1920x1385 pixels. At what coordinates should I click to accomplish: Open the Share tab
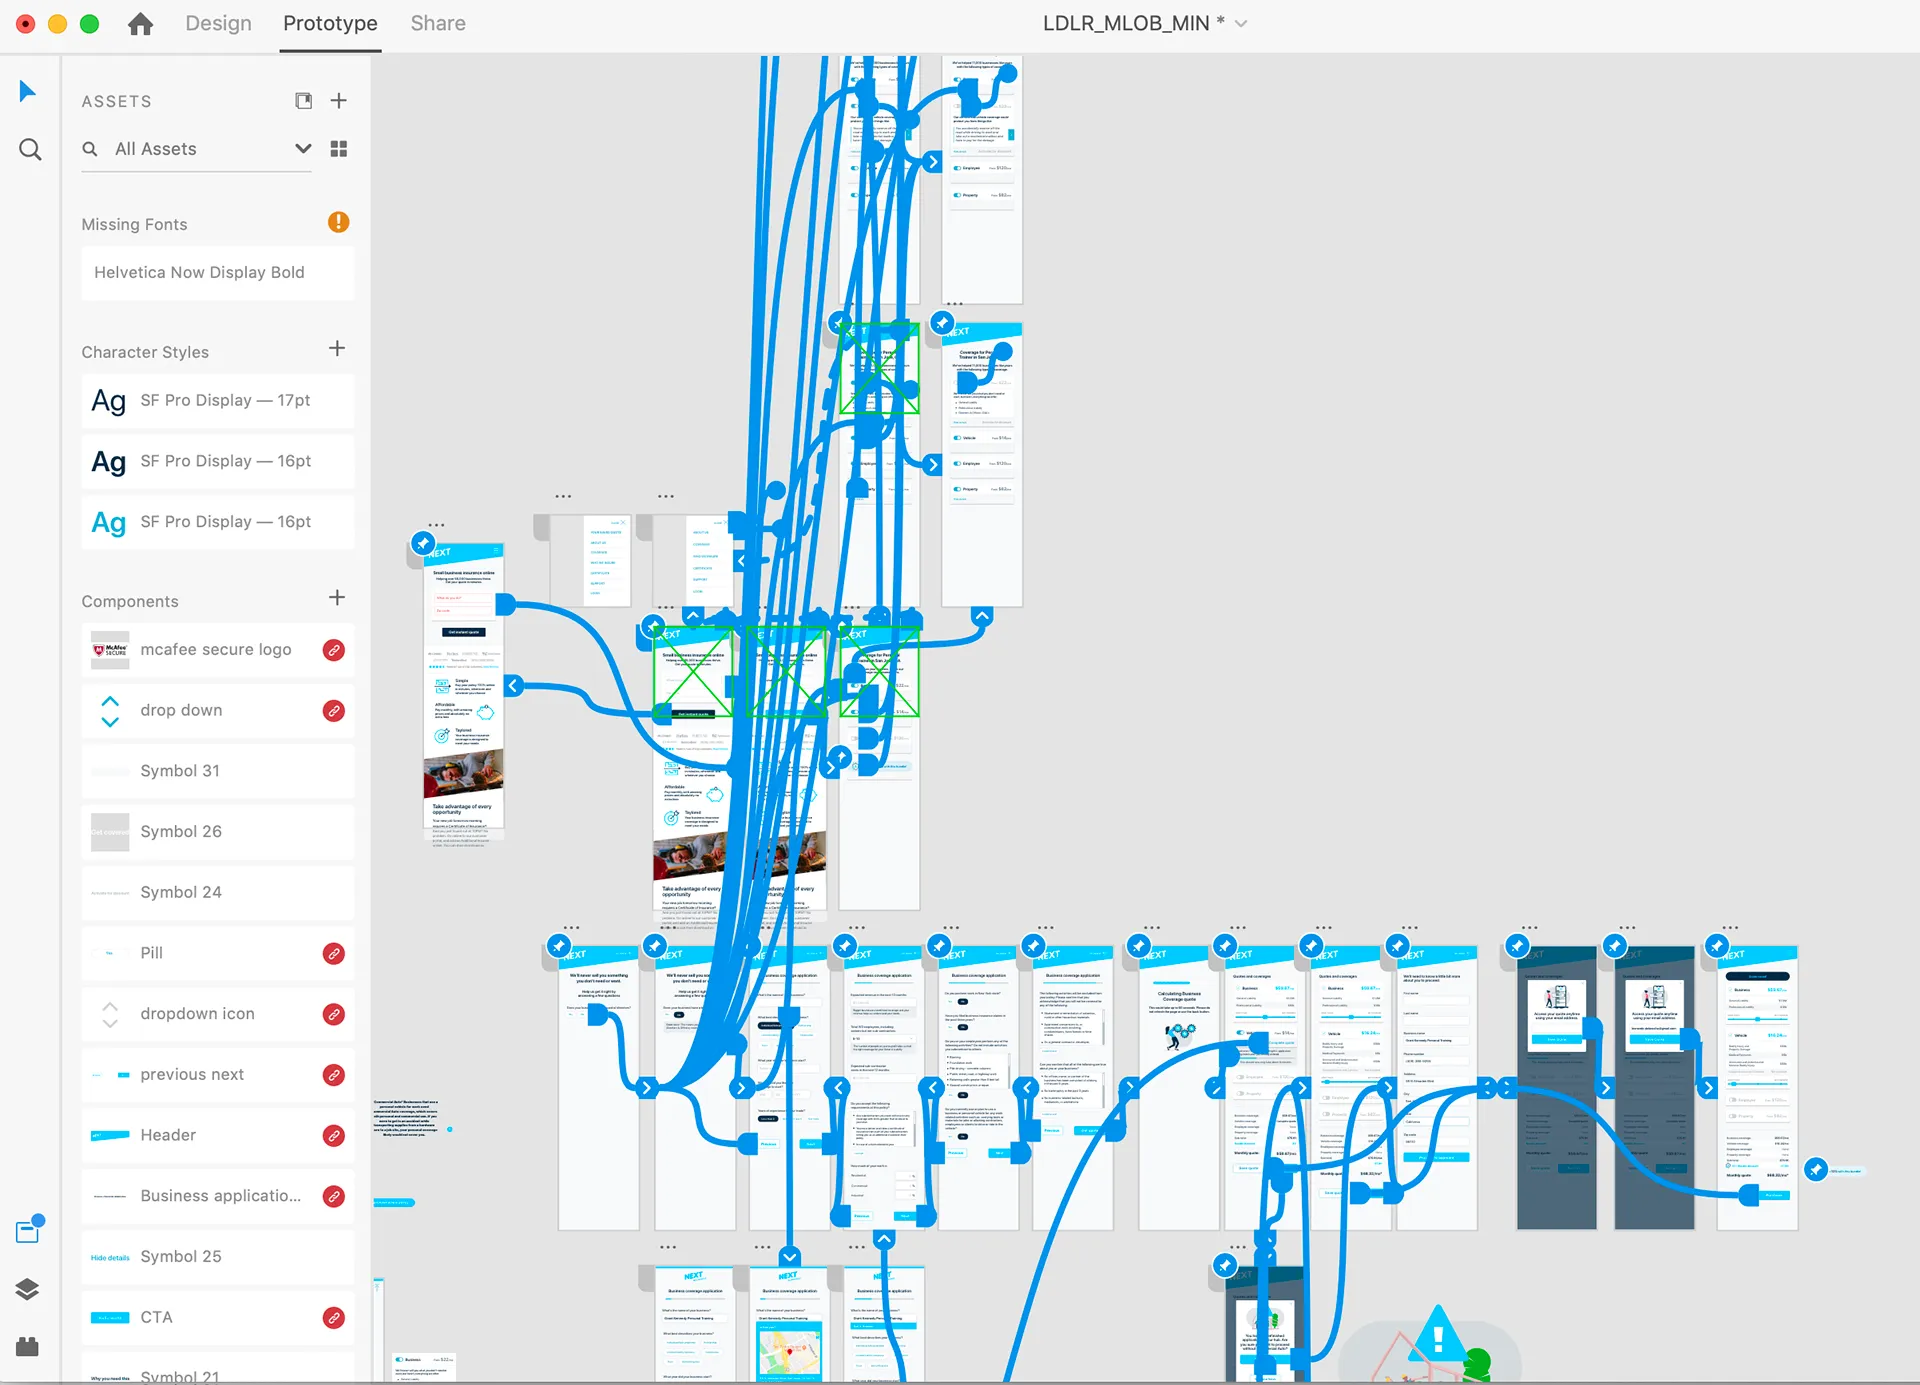pos(438,23)
